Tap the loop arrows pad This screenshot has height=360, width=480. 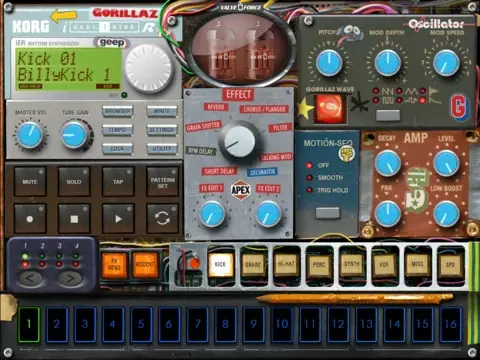coord(162,219)
